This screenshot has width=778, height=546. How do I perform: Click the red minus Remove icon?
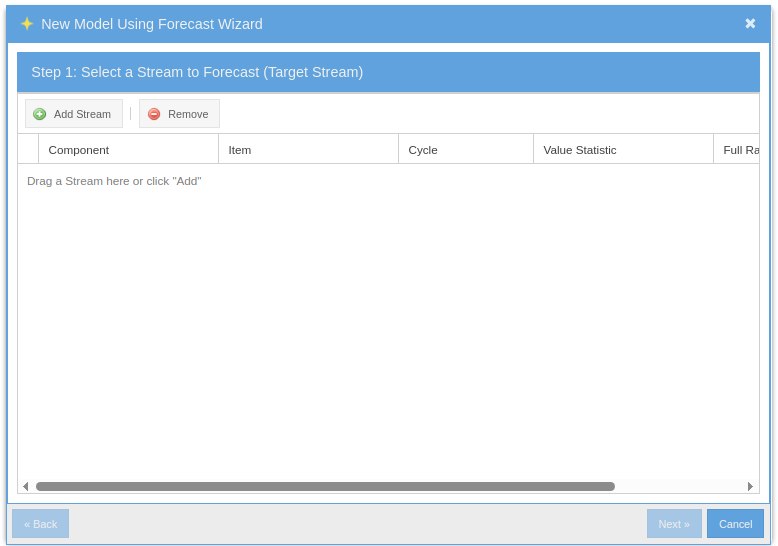click(x=154, y=114)
